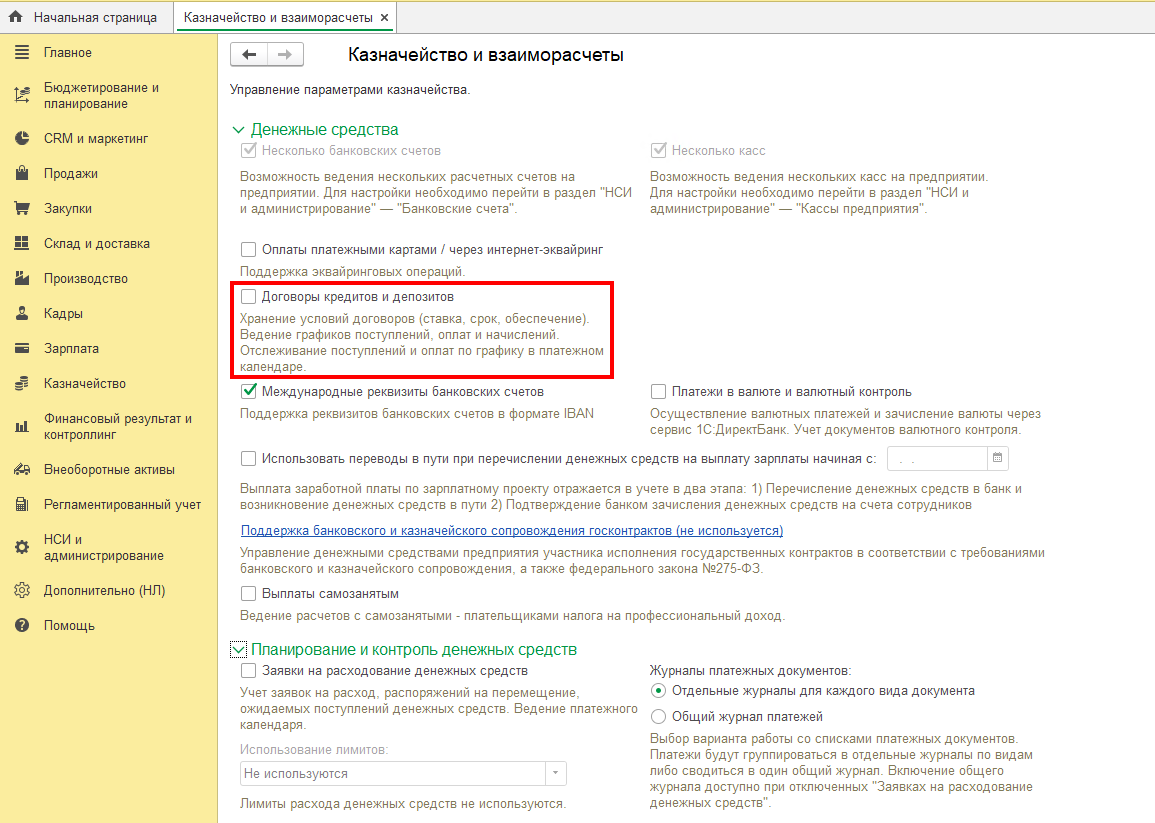Screen dimensions: 1155x823
Task: Click the Зарплата card icon
Action: [22, 349]
